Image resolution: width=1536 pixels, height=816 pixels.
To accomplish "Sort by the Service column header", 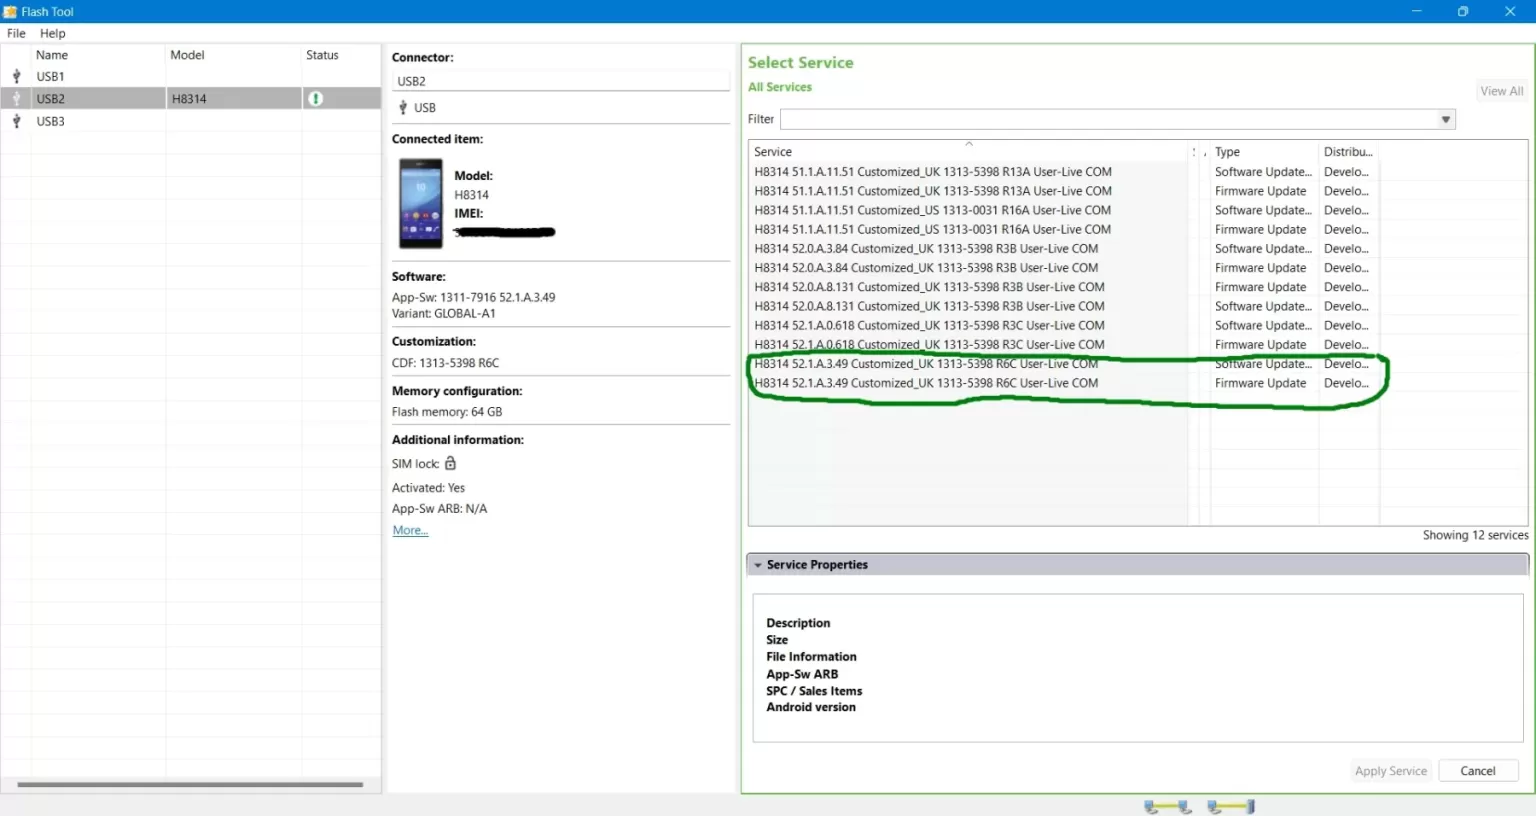I will coord(968,152).
